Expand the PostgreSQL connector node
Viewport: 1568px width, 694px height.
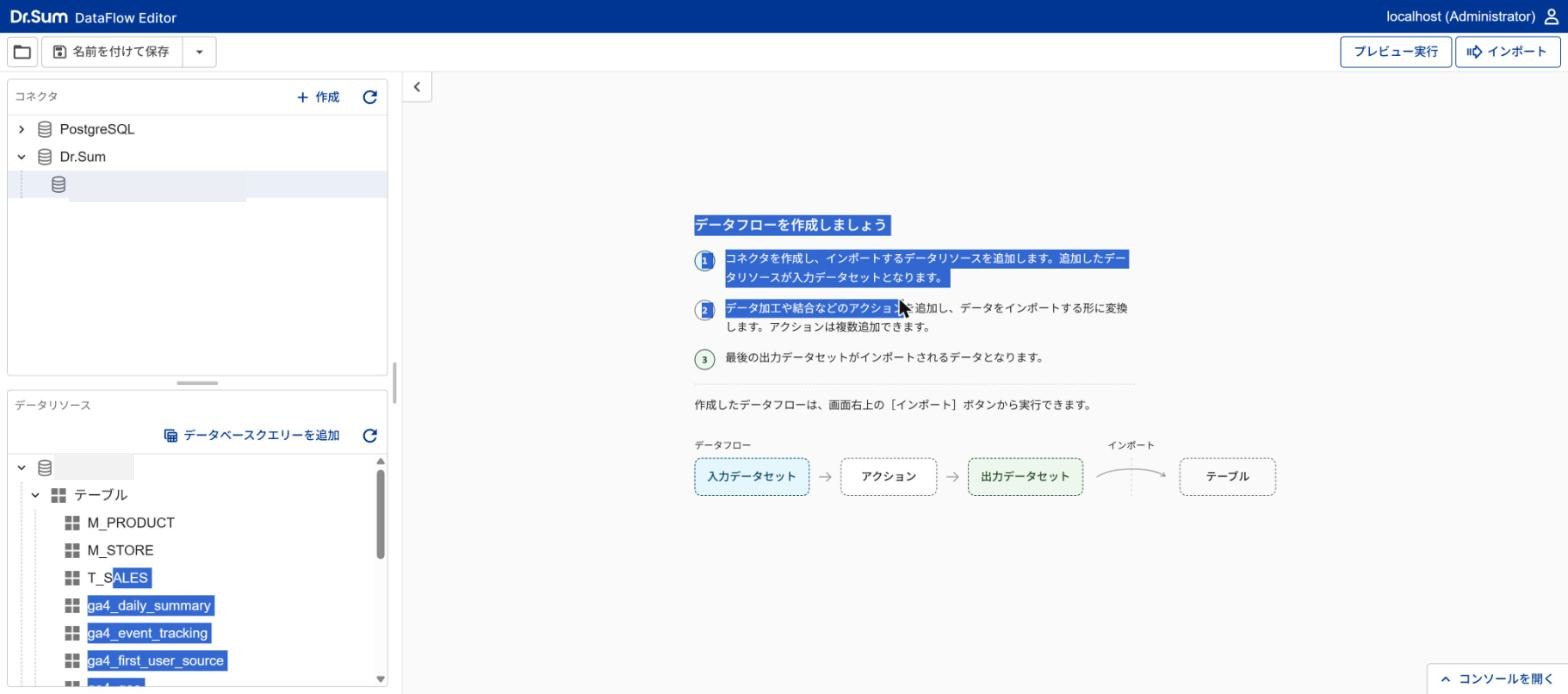21,129
